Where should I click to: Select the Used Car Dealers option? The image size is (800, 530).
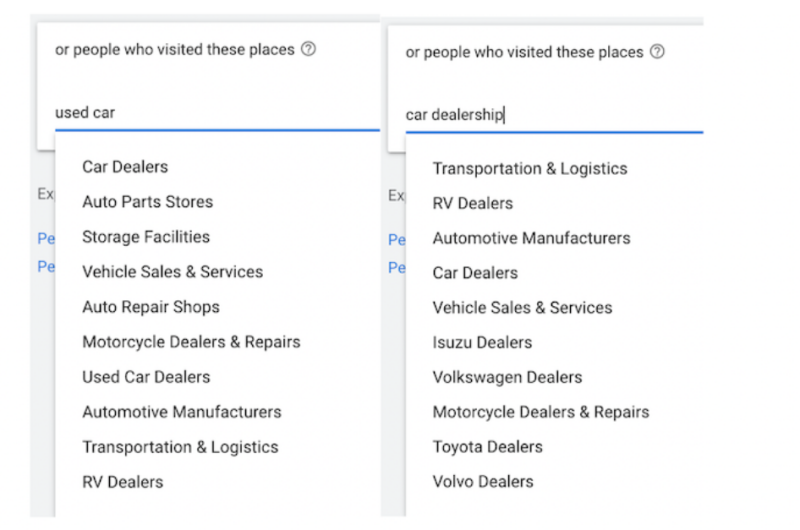point(146,377)
